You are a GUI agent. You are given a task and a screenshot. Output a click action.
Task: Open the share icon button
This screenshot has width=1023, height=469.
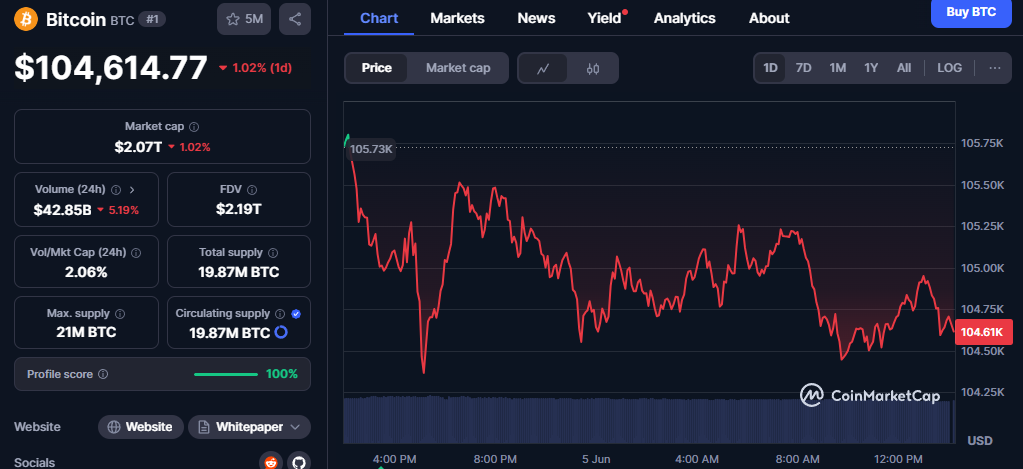(295, 19)
